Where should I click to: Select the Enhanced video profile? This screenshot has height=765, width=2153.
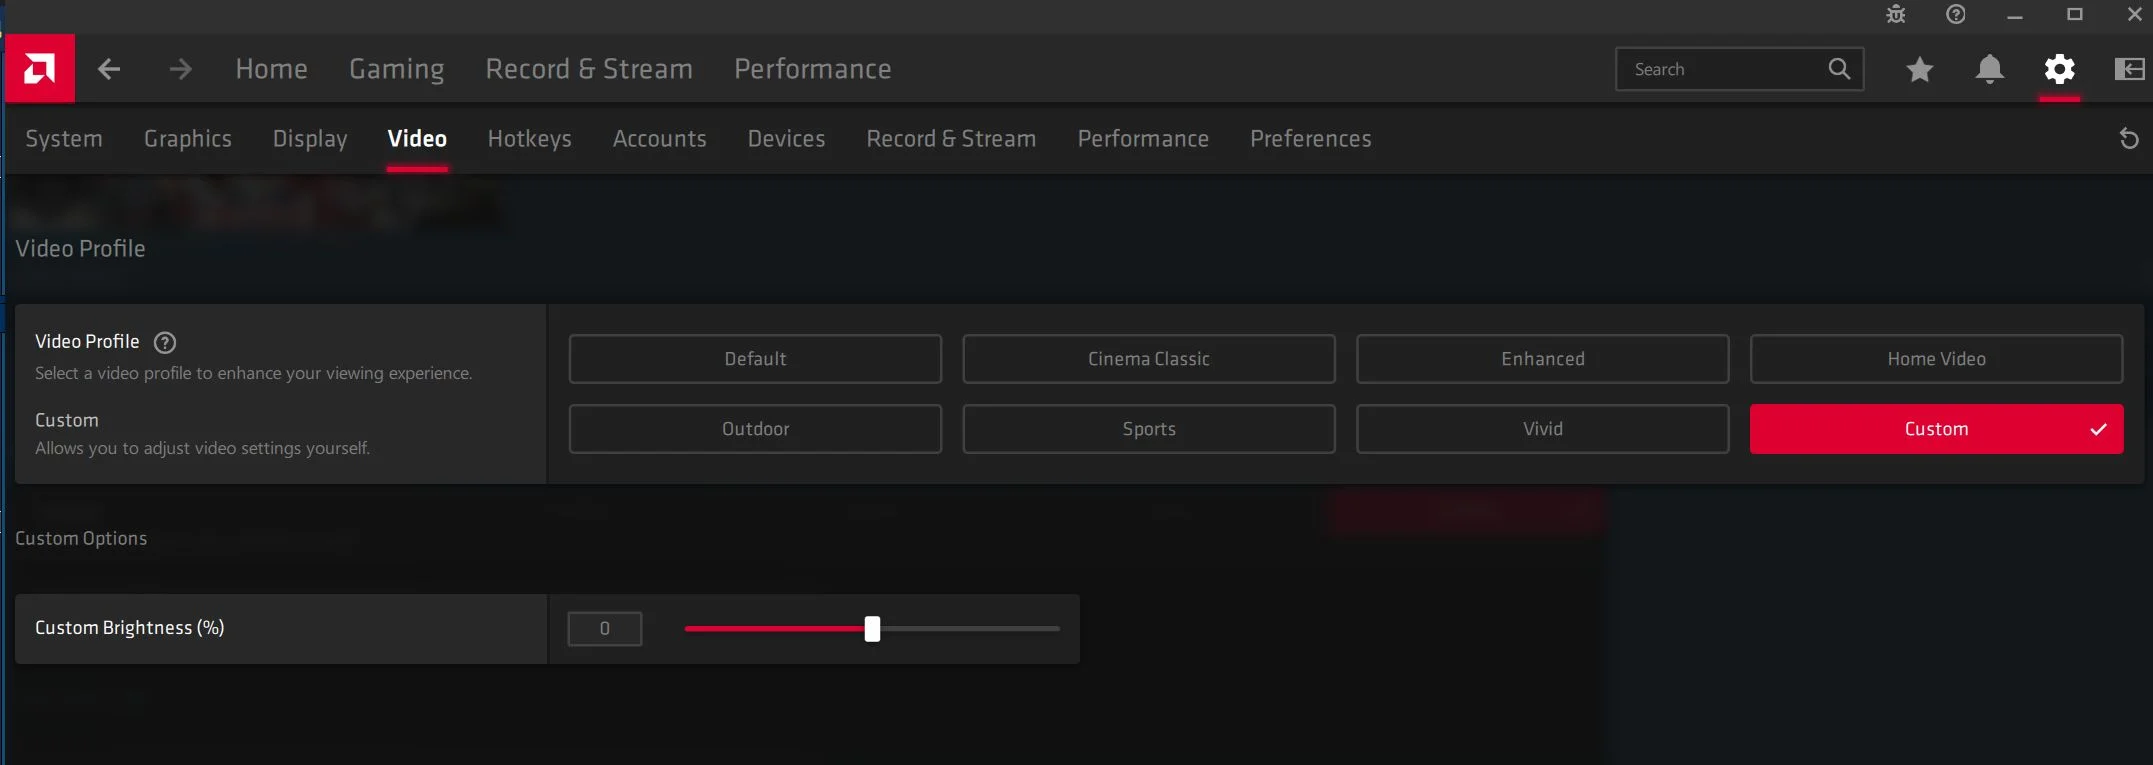coord(1543,359)
